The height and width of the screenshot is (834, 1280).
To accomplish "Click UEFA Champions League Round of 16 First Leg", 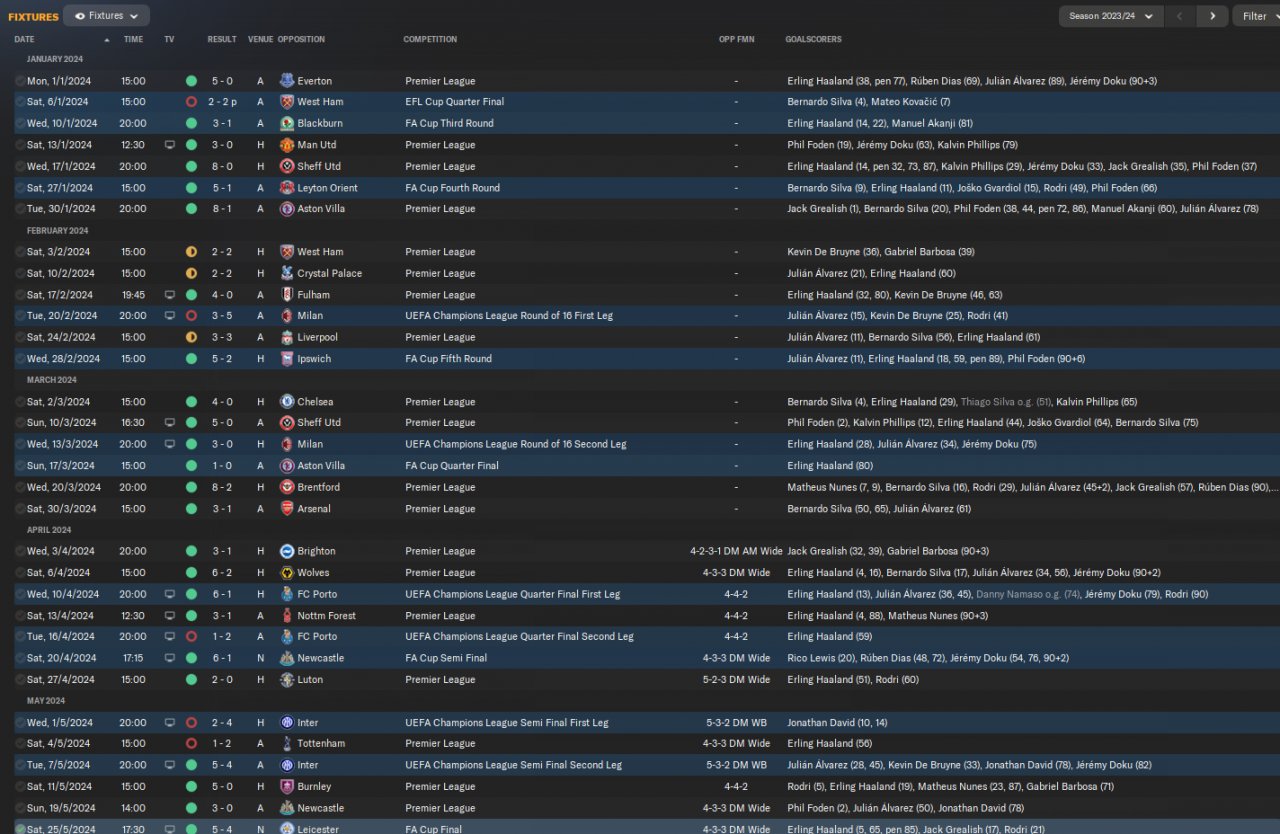I will [x=509, y=316].
